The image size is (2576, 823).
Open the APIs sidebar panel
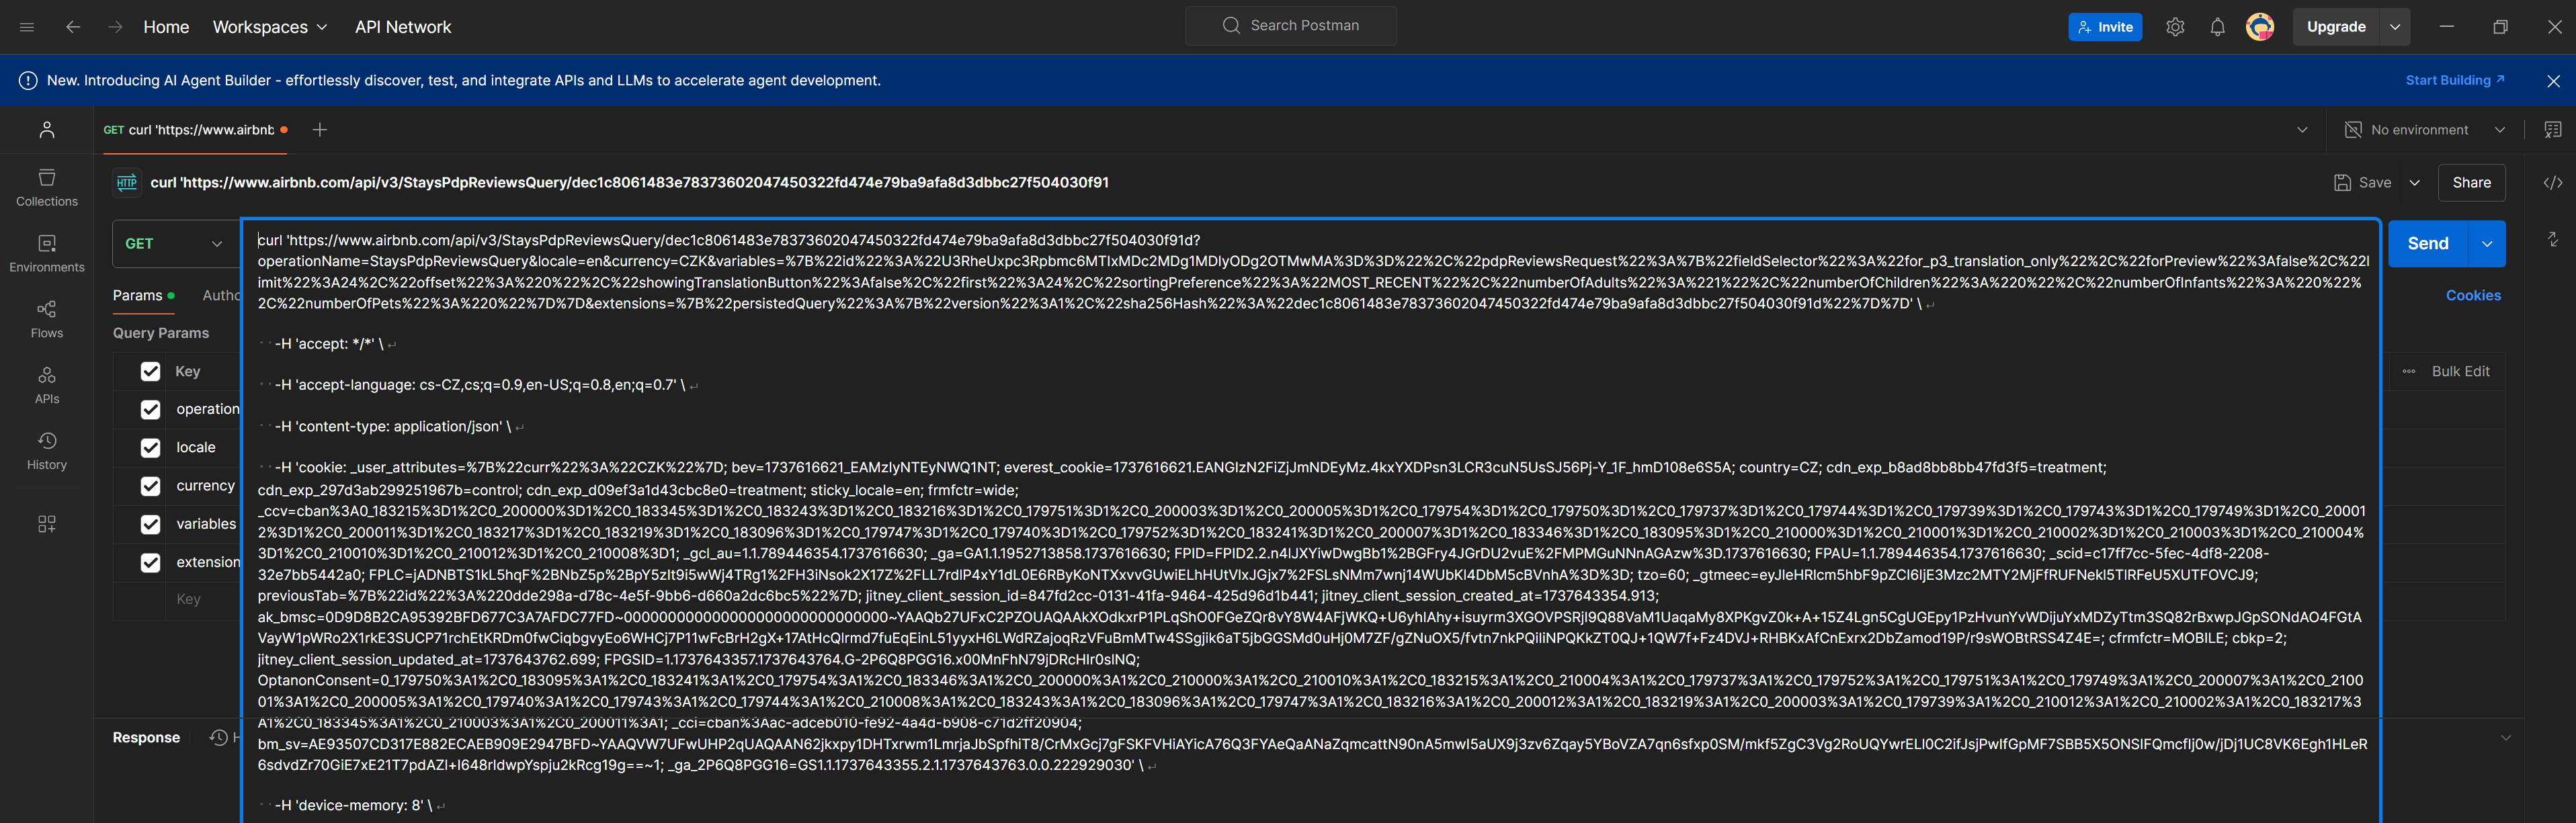[x=46, y=384]
